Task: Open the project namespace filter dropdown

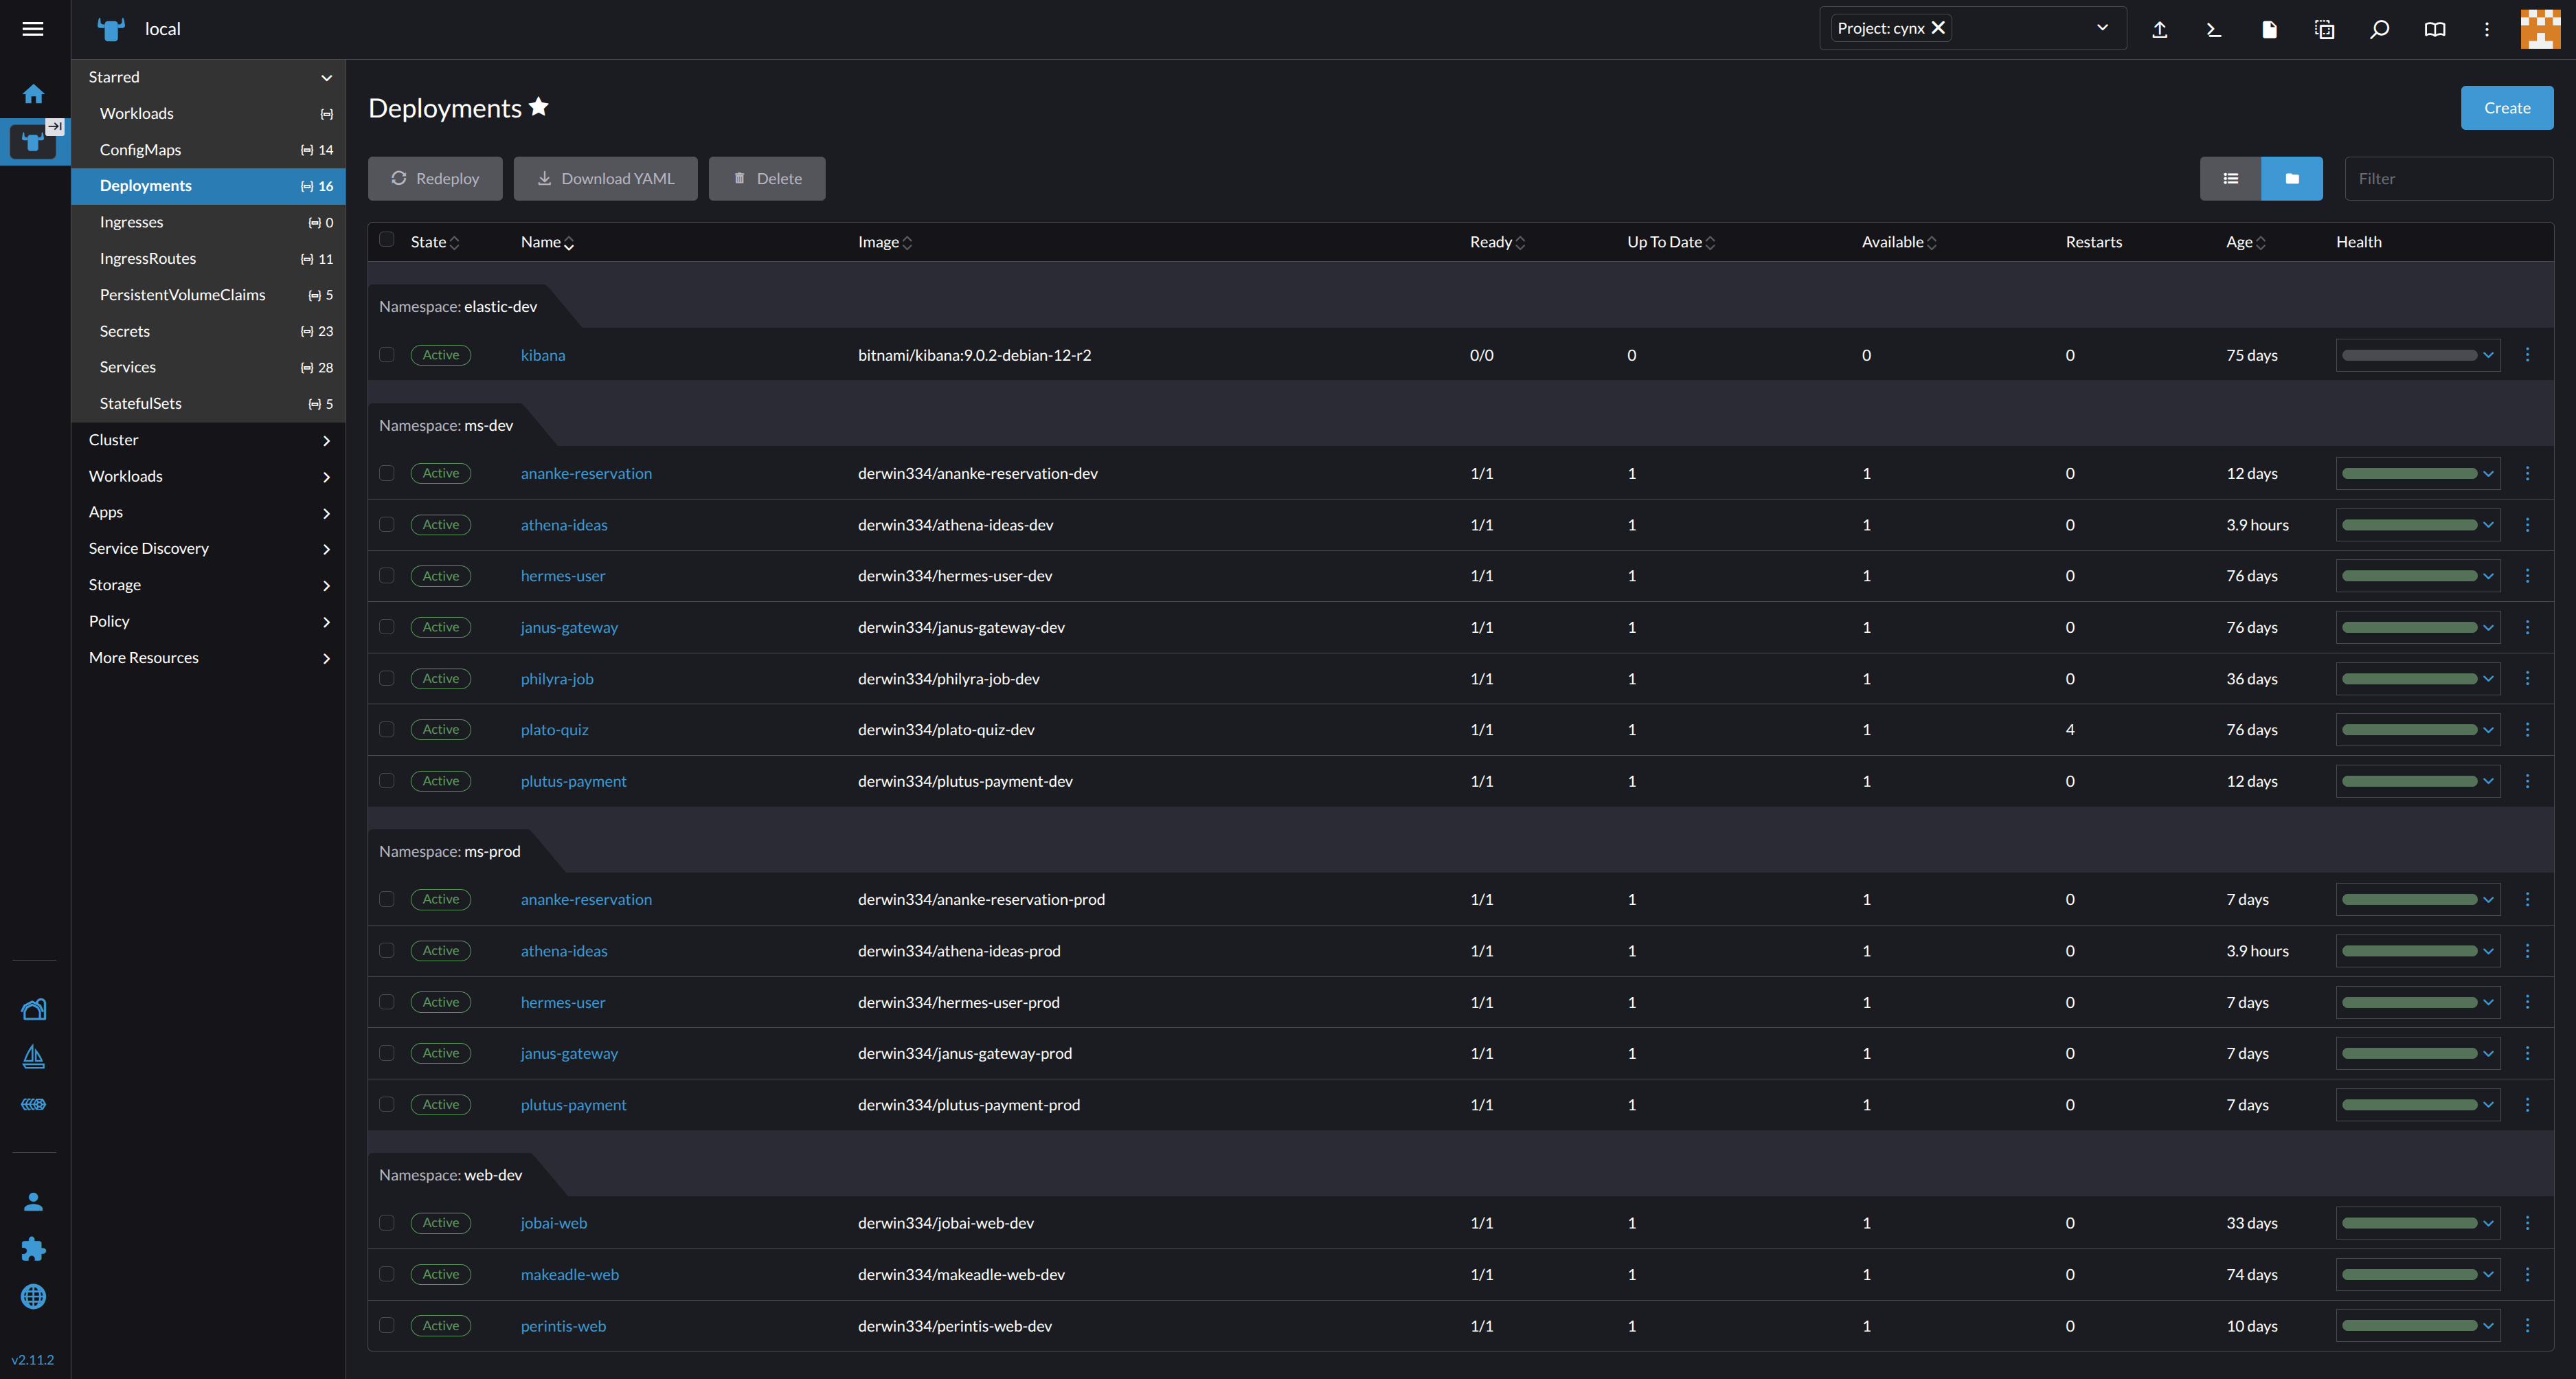Action: click(2102, 28)
